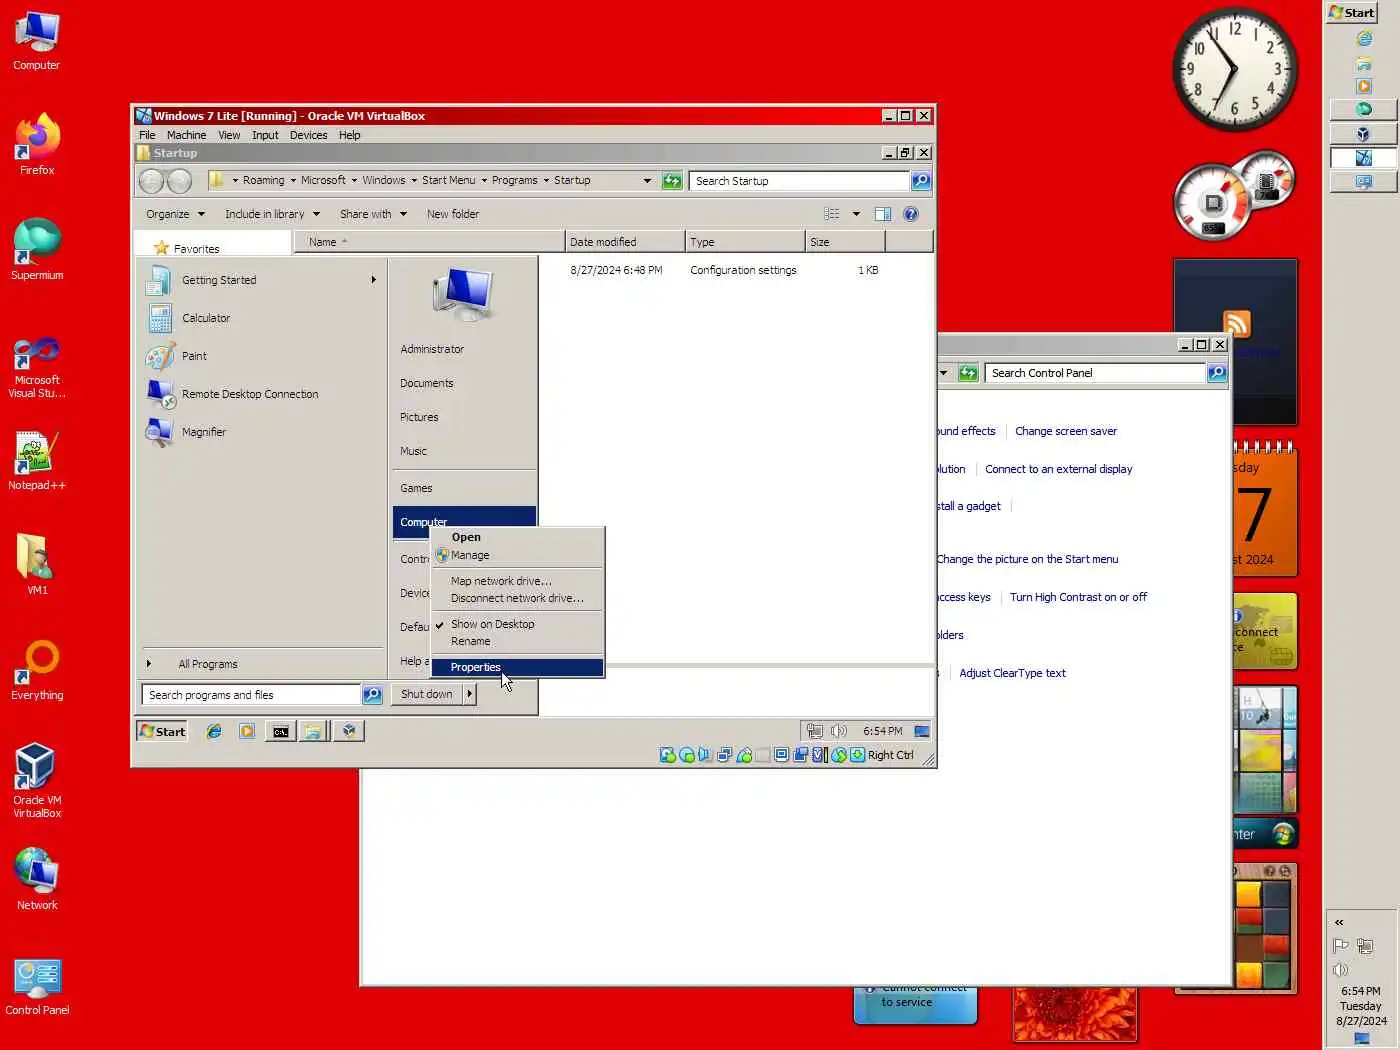The image size is (1400, 1050).
Task: Click the VirtualBox cube button in guest taskbar
Action: tap(349, 731)
